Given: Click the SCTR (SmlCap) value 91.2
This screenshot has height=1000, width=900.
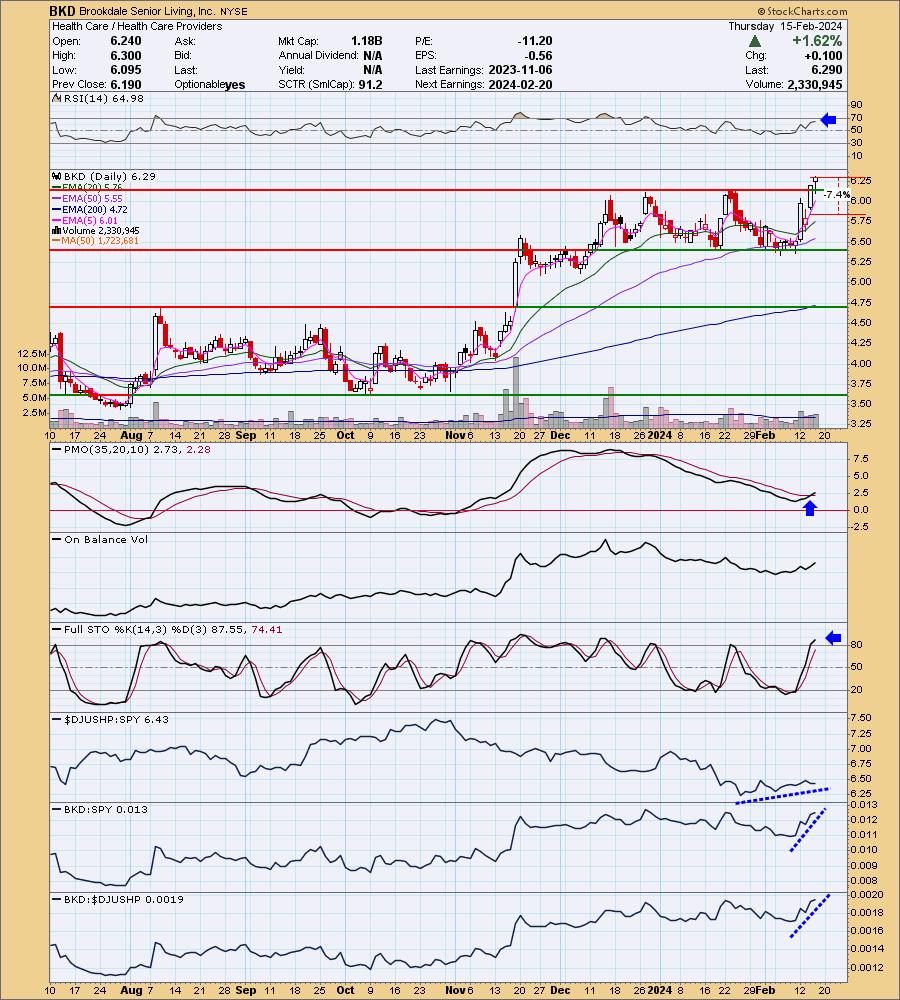Looking at the screenshot, I should (x=370, y=85).
